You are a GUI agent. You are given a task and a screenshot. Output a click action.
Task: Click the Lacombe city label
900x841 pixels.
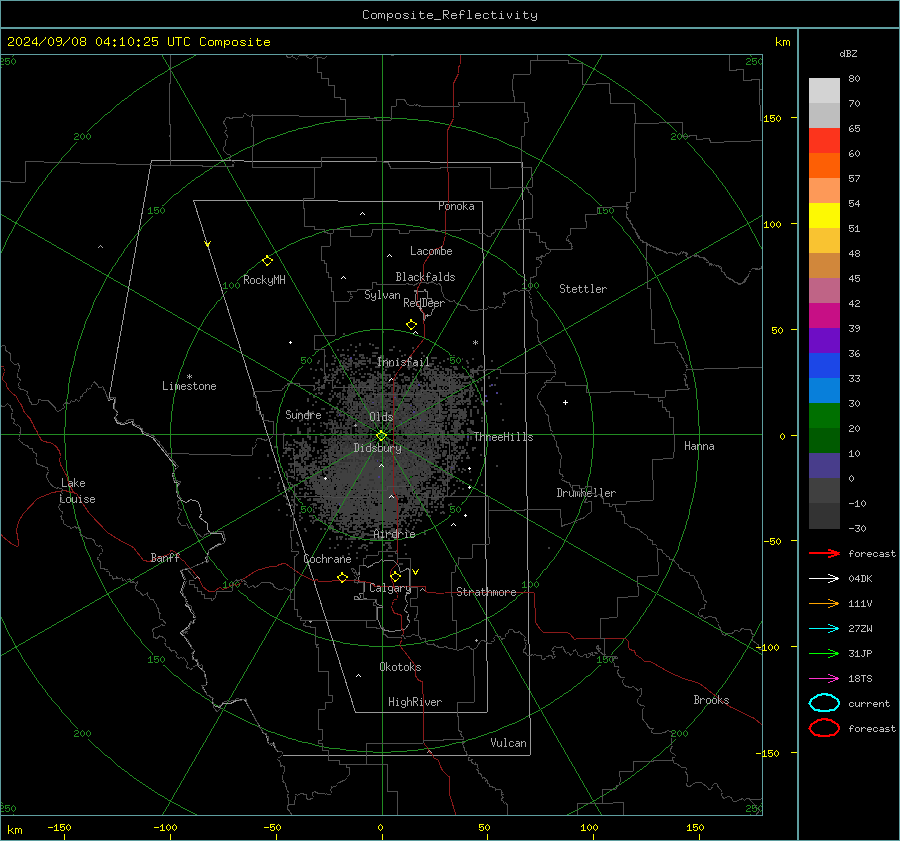pos(431,251)
